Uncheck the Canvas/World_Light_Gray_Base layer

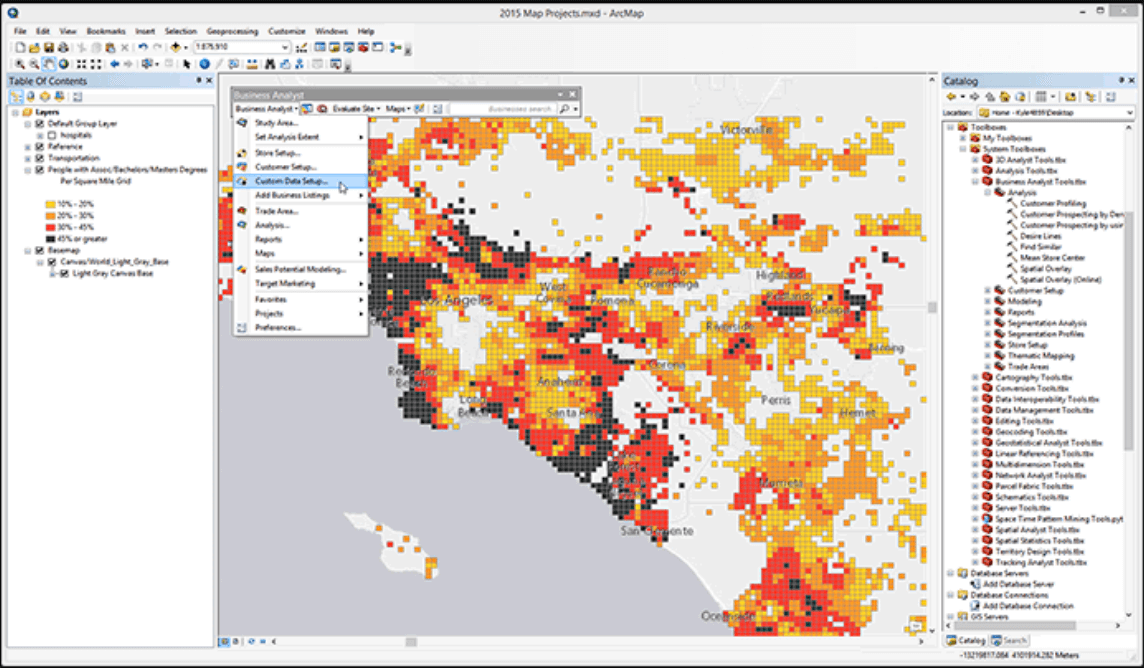[x=51, y=262]
